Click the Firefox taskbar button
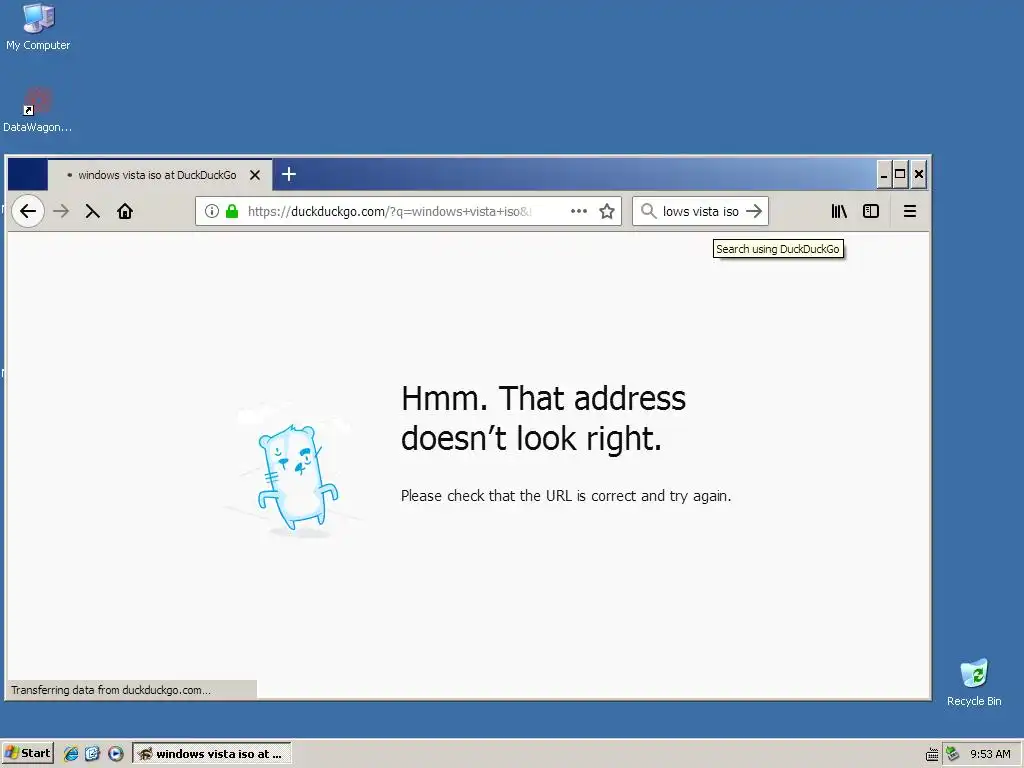Viewport: 1024px width, 768px height. click(x=212, y=753)
